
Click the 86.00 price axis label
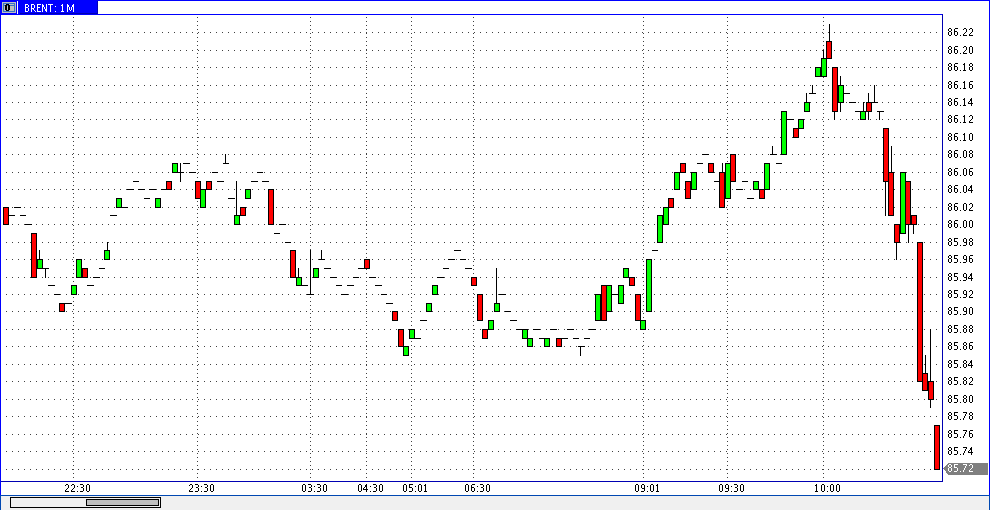pos(960,225)
